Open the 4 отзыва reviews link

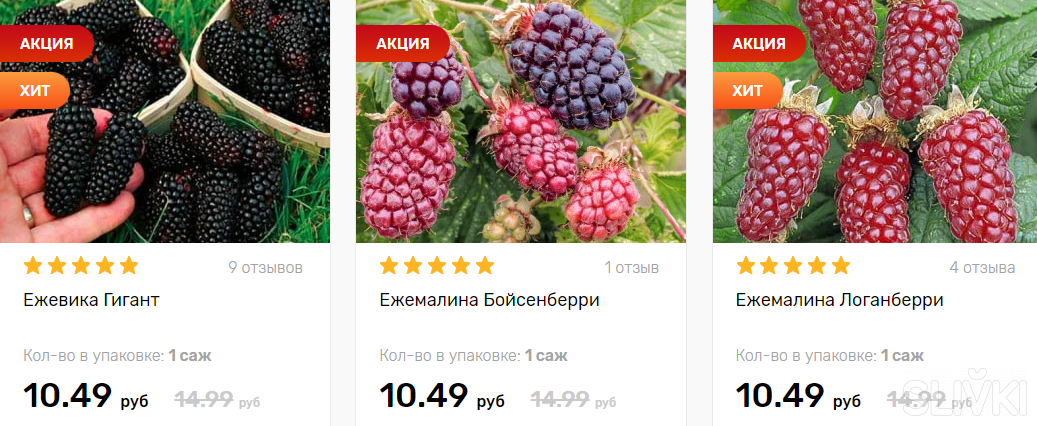[982, 268]
